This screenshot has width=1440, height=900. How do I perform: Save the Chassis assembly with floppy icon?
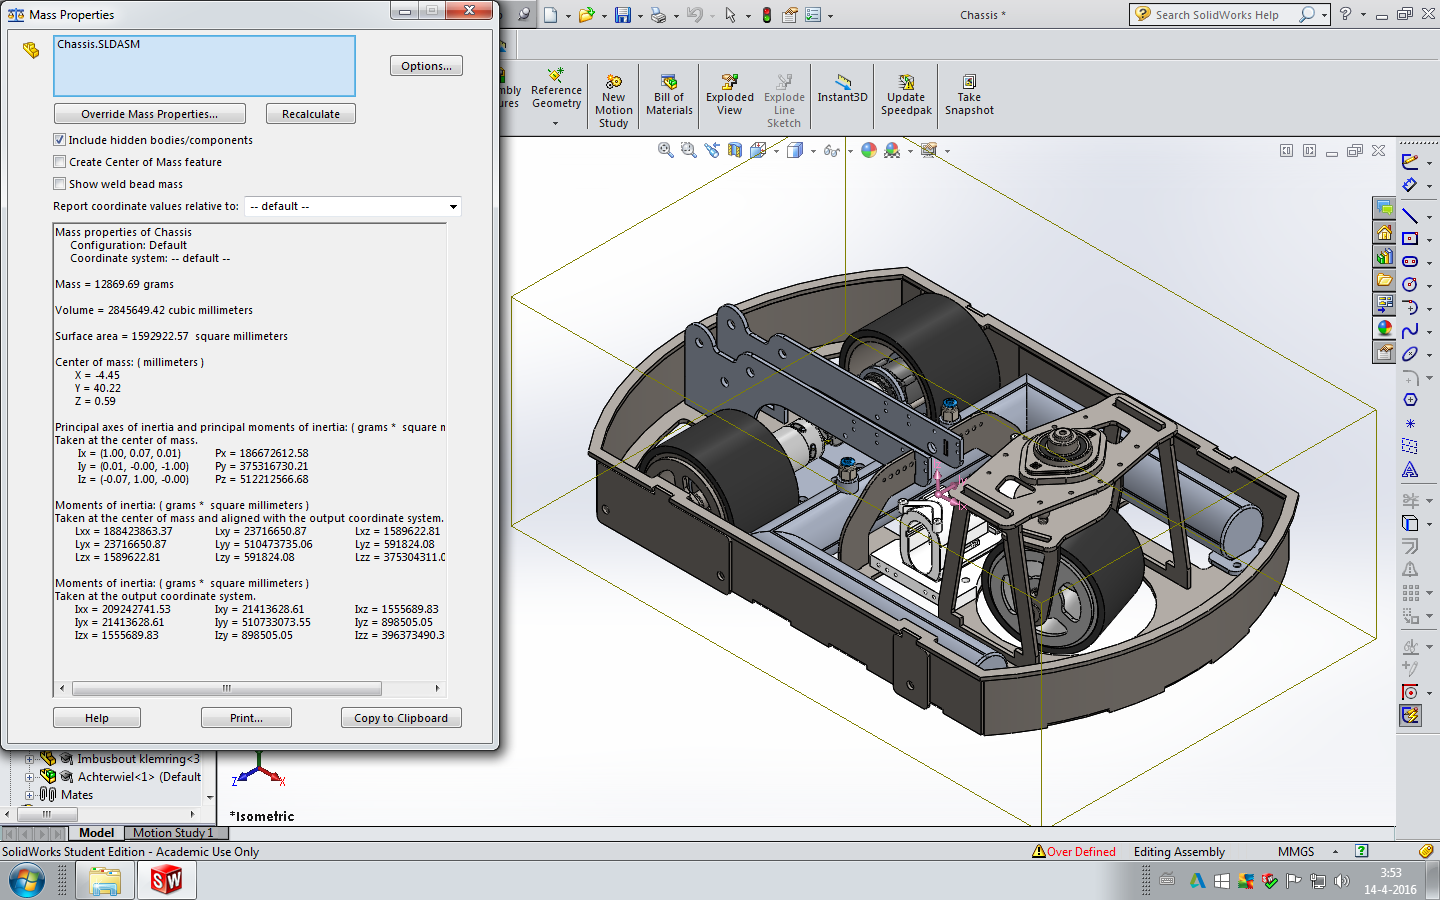coord(623,15)
